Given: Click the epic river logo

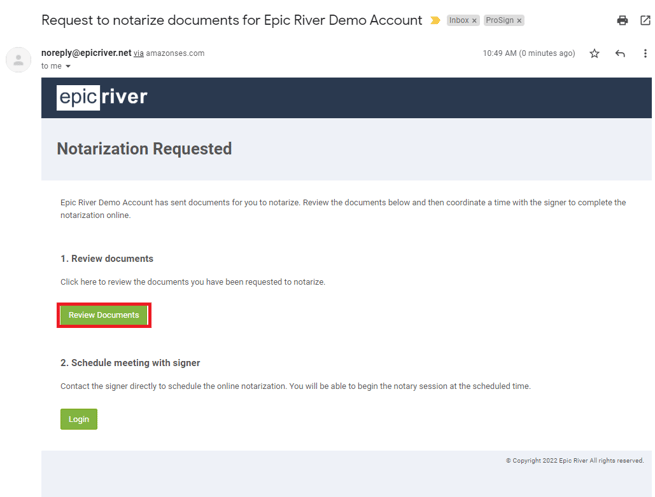Looking at the screenshot, I should tap(102, 97).
